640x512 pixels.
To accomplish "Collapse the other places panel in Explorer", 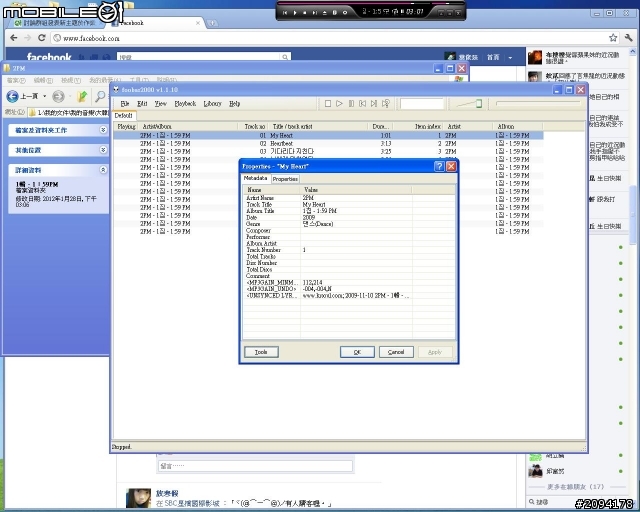I will [103, 150].
